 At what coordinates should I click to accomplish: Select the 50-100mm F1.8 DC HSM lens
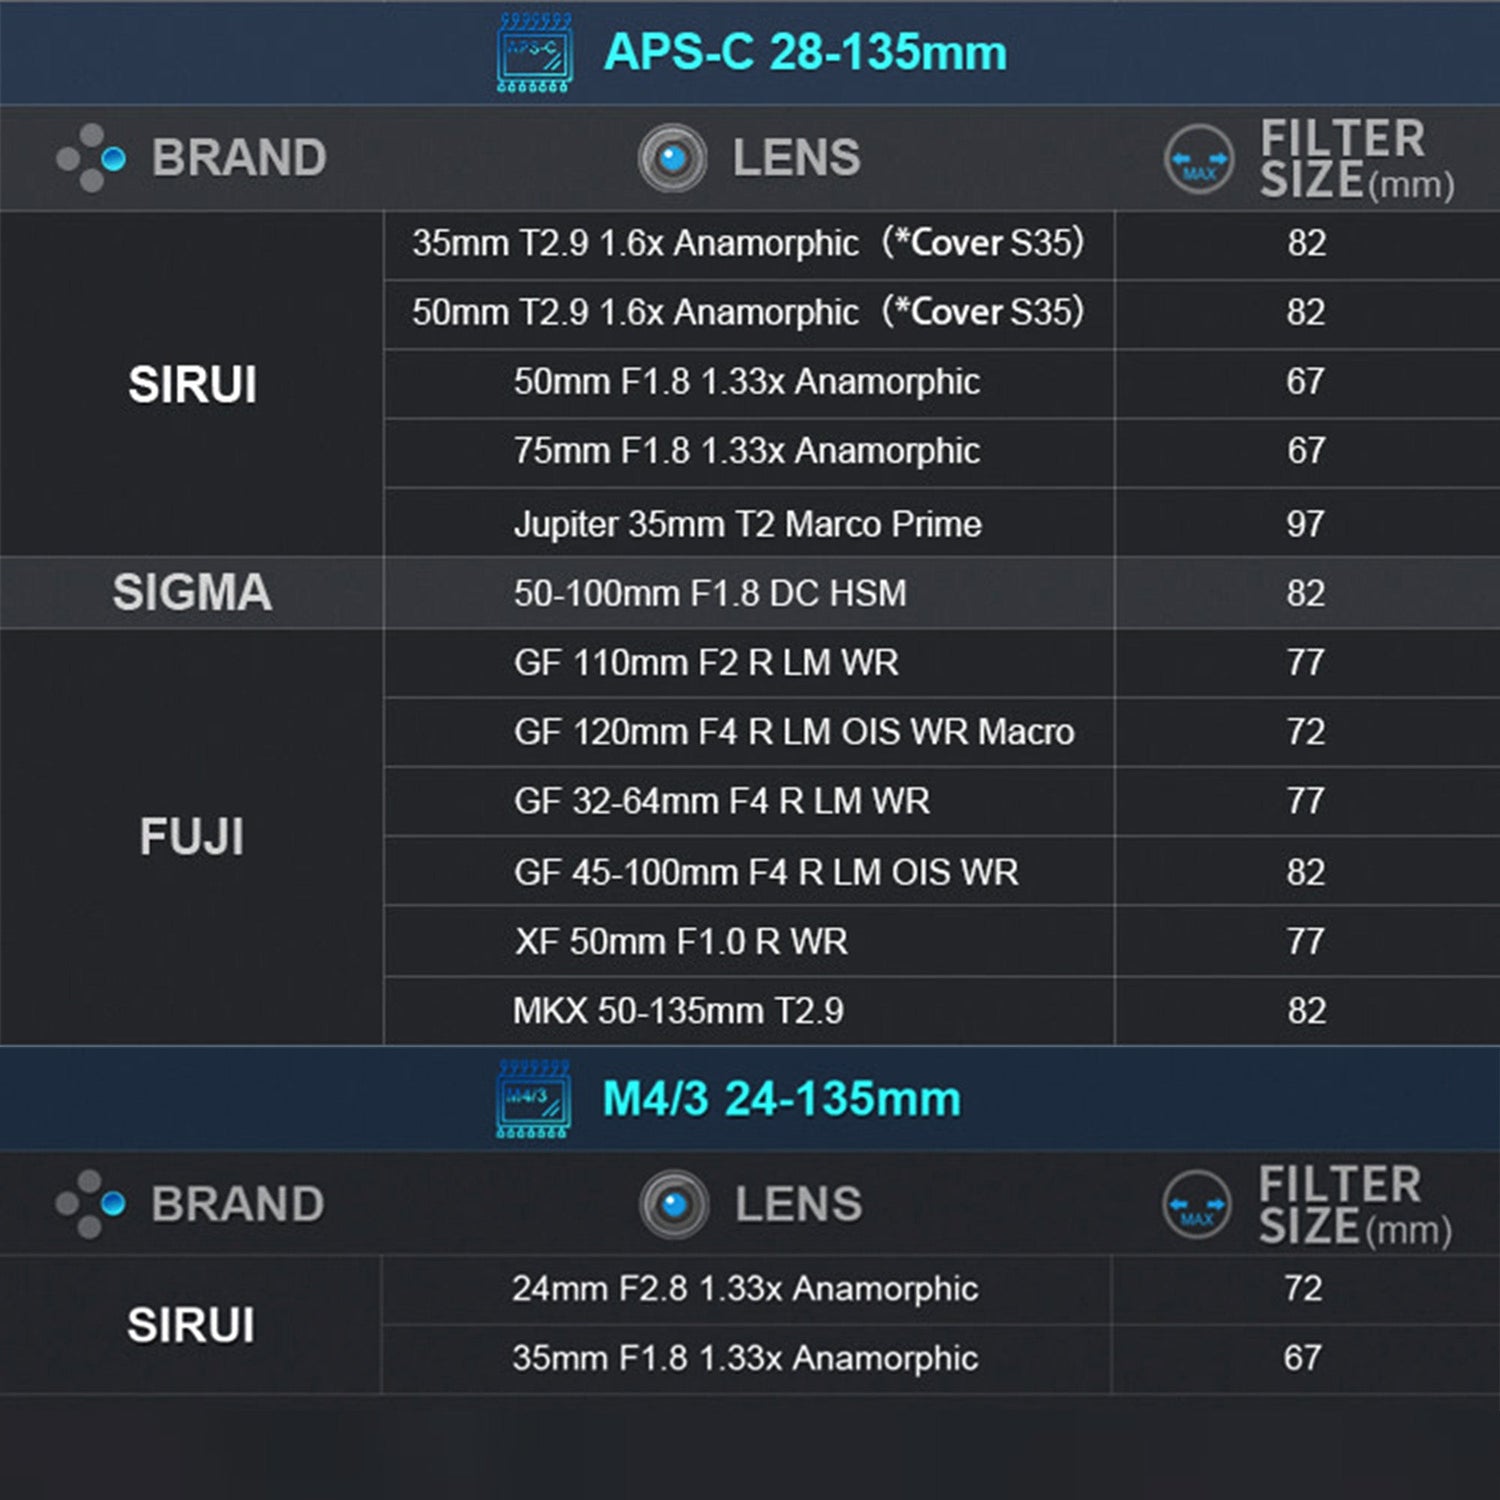(x=710, y=593)
